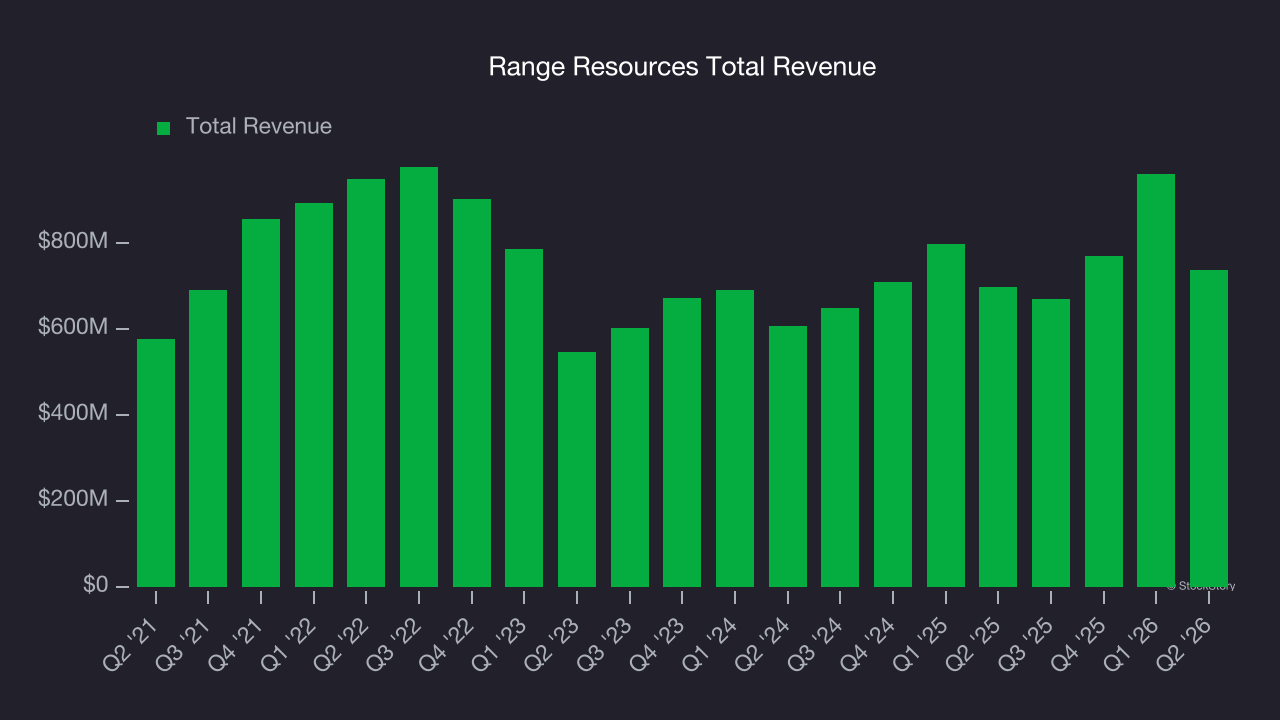Screen dimensions: 1280x720
Task: Select the Q3 '24 revenue bar
Action: point(840,447)
